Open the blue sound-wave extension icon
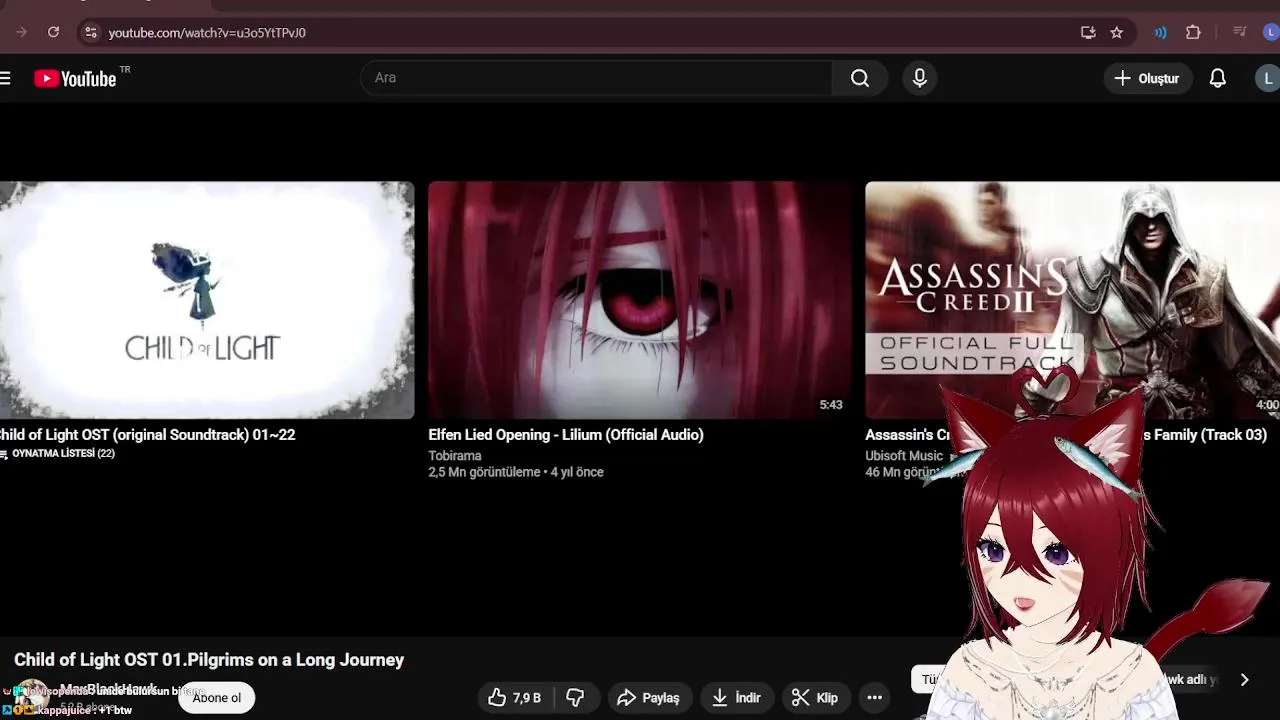This screenshot has height=720, width=1280. click(1160, 32)
